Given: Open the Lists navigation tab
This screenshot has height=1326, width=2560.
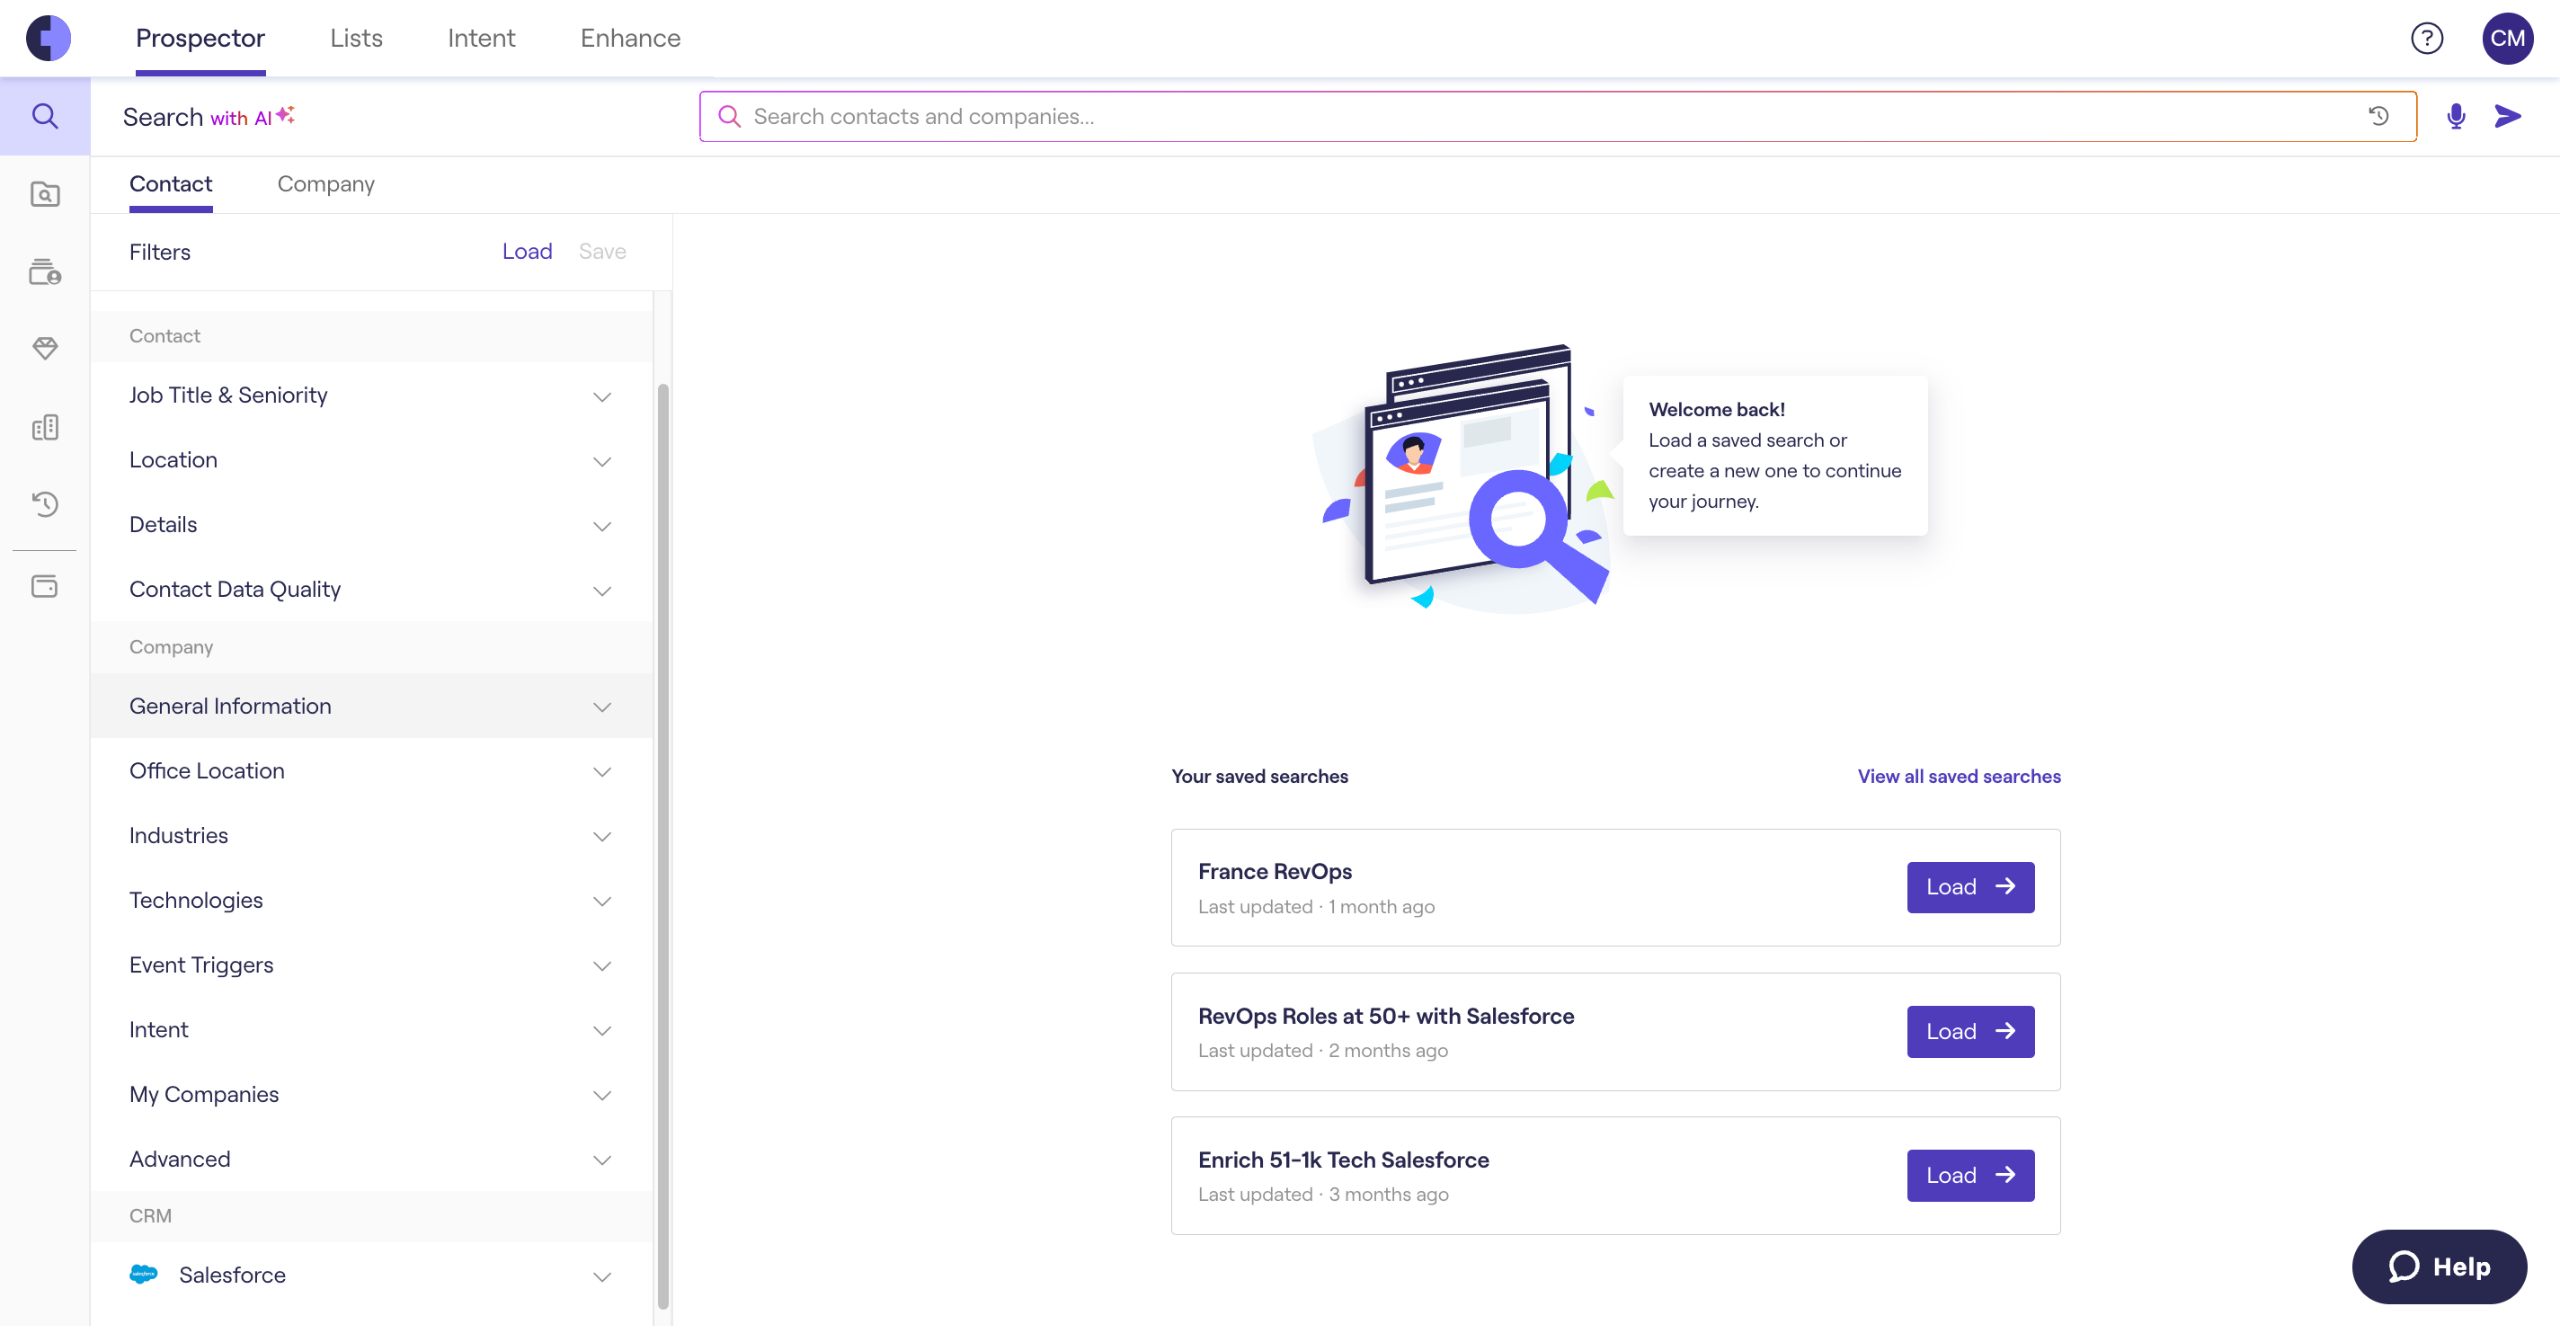Looking at the screenshot, I should [356, 38].
